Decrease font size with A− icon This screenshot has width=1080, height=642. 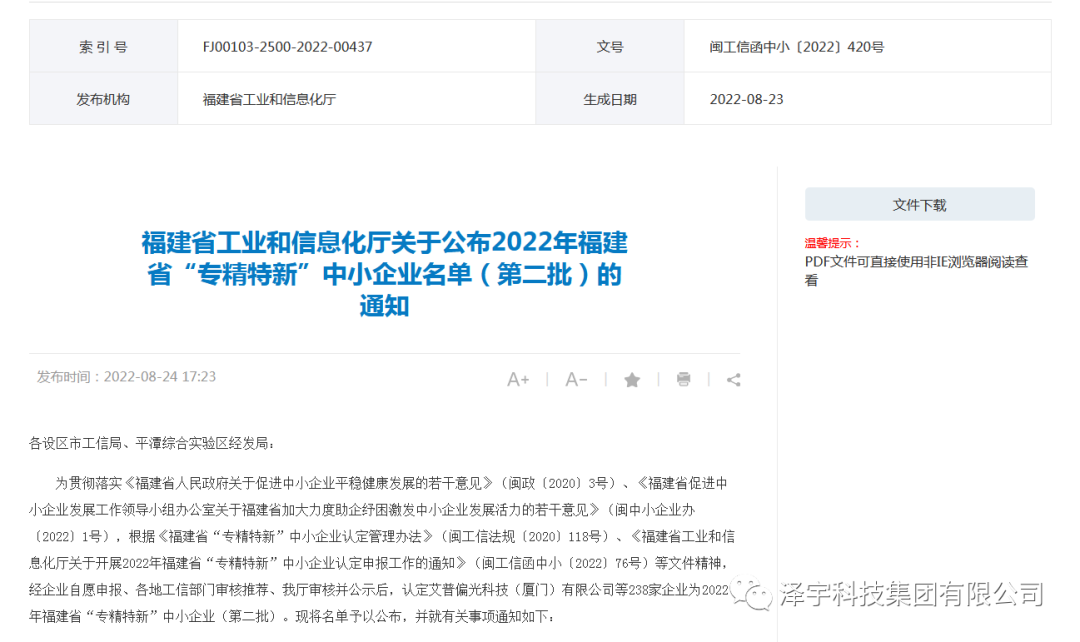(576, 379)
